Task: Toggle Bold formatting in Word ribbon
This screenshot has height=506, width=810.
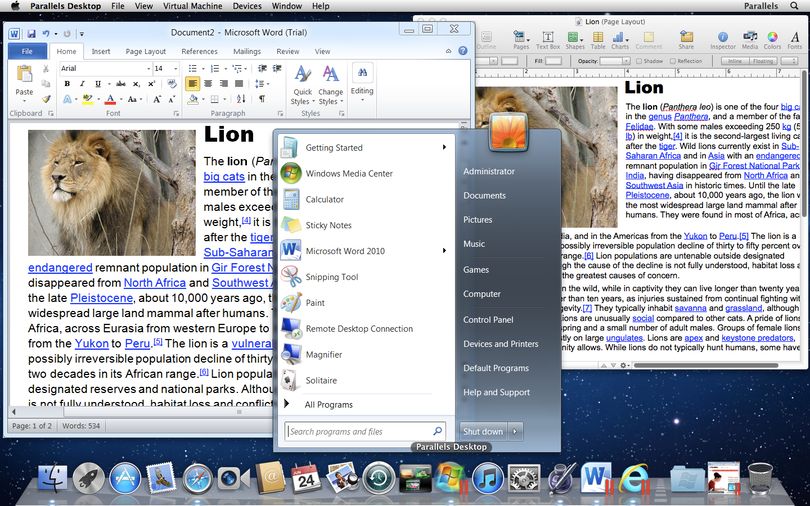Action: point(67,84)
